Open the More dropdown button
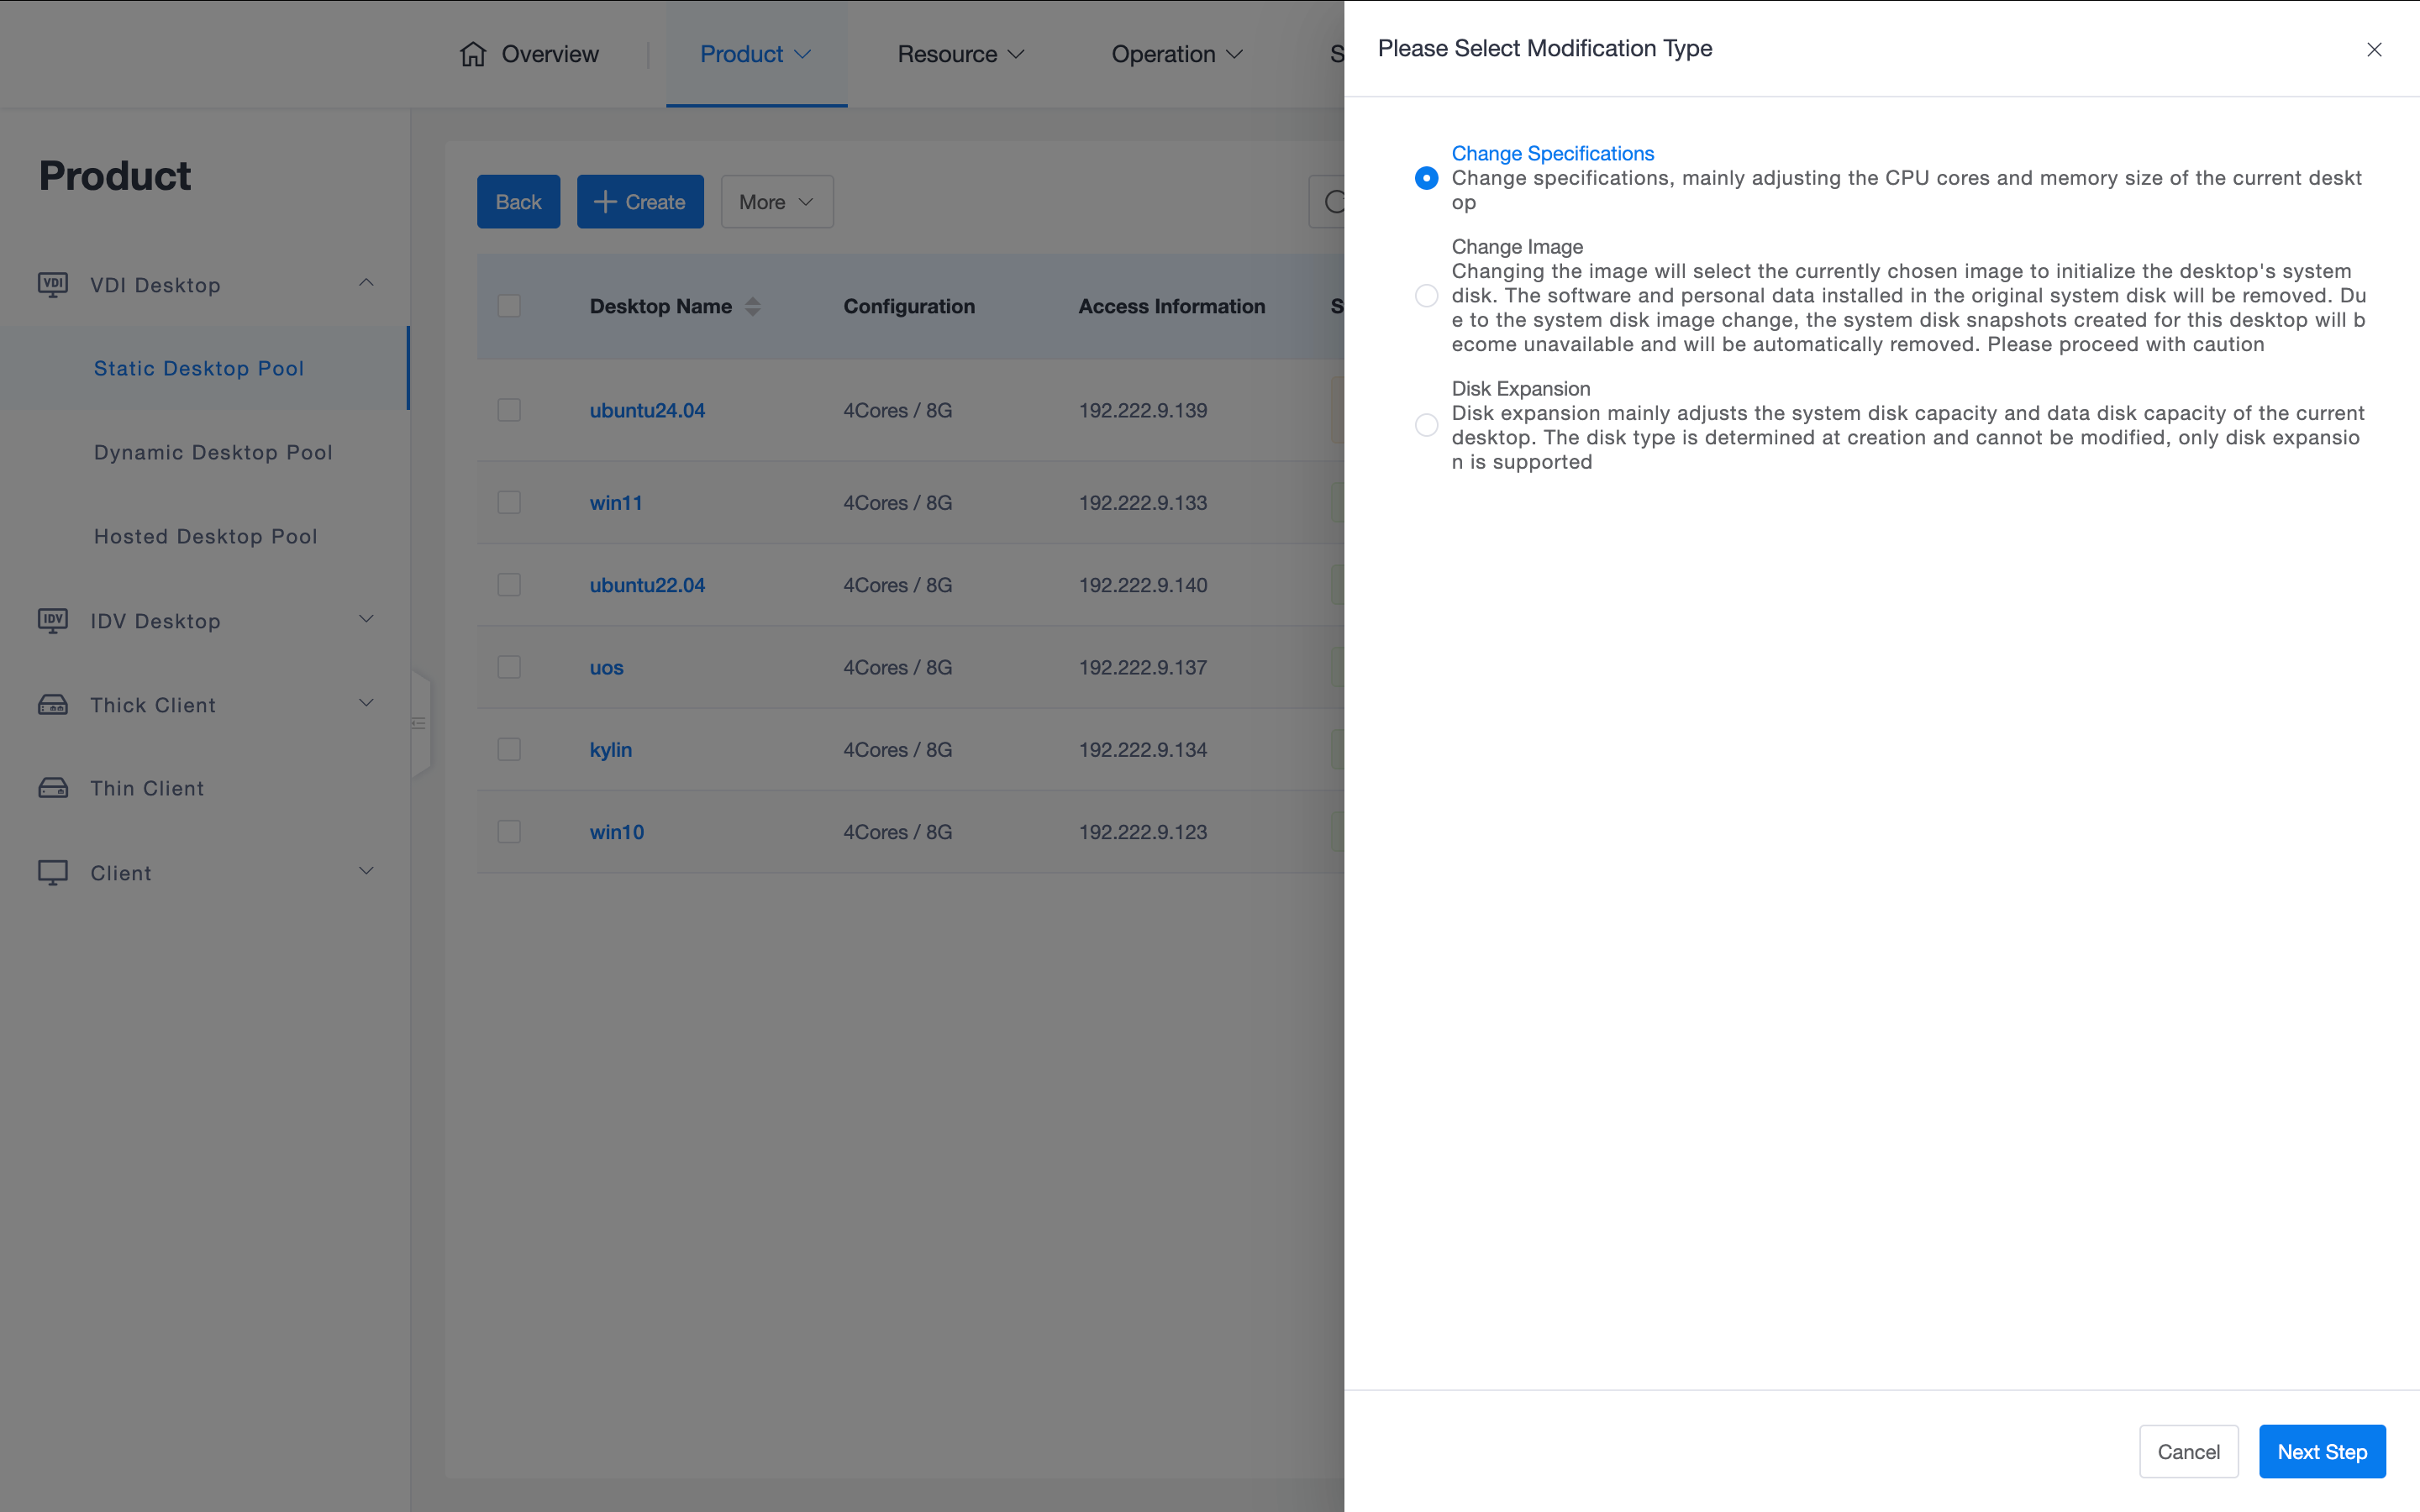The height and width of the screenshot is (1512, 2420). (776, 202)
